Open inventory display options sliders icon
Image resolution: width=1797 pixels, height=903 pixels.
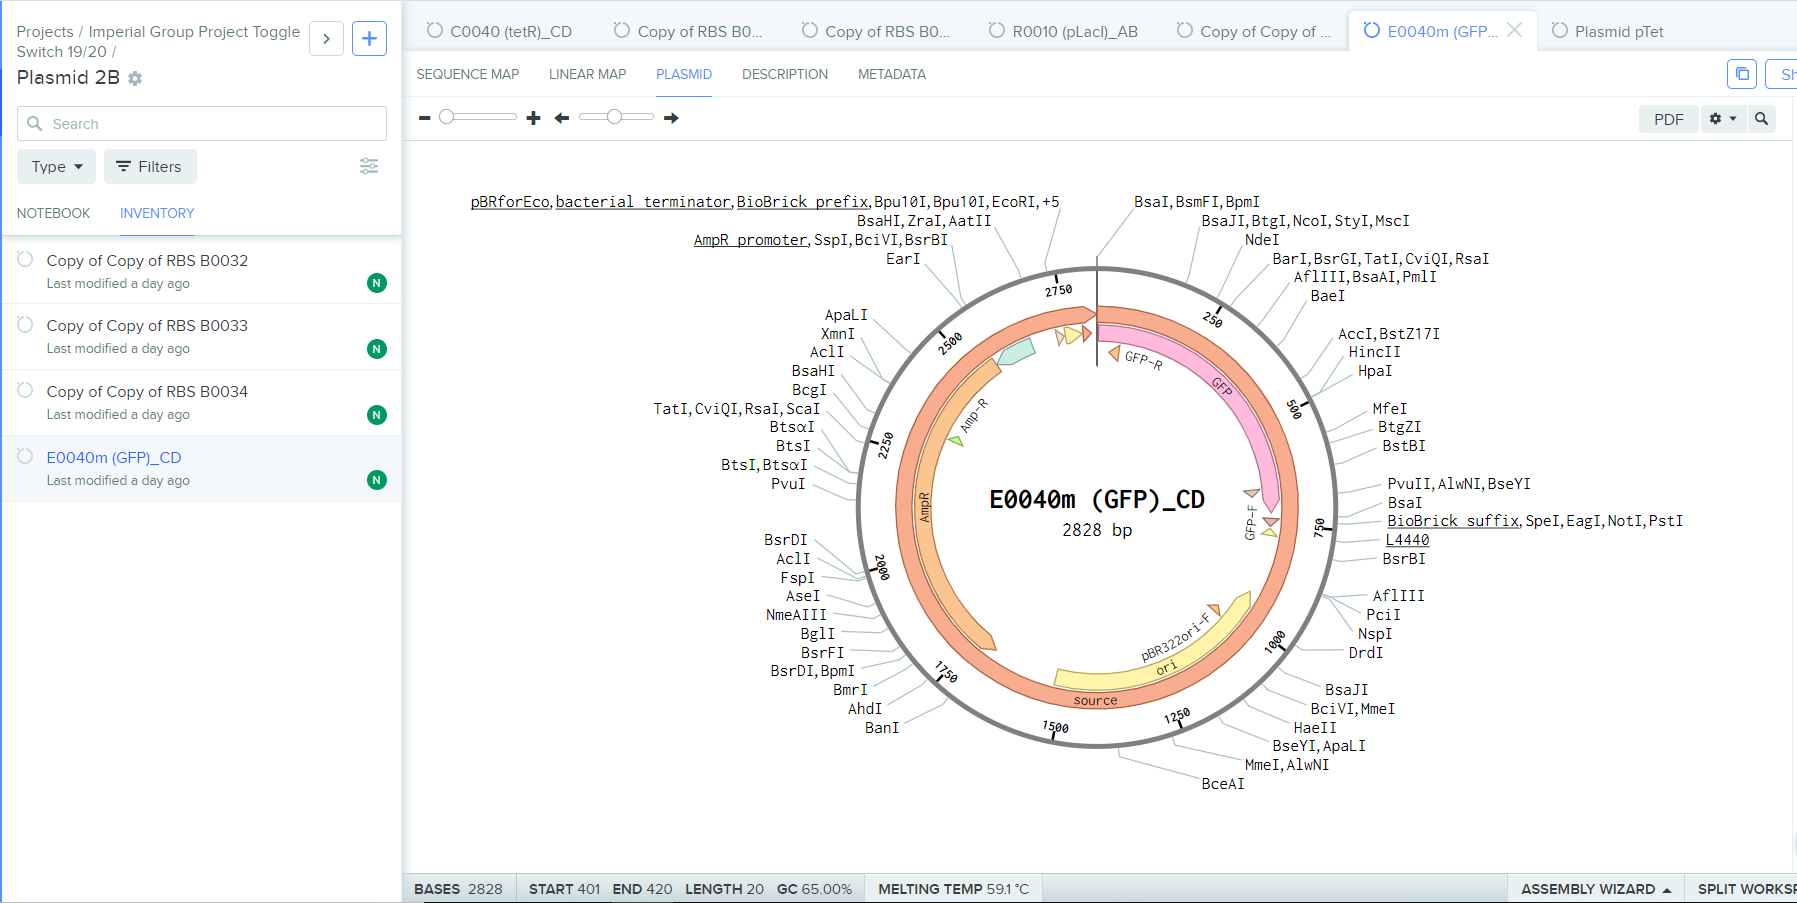click(369, 166)
